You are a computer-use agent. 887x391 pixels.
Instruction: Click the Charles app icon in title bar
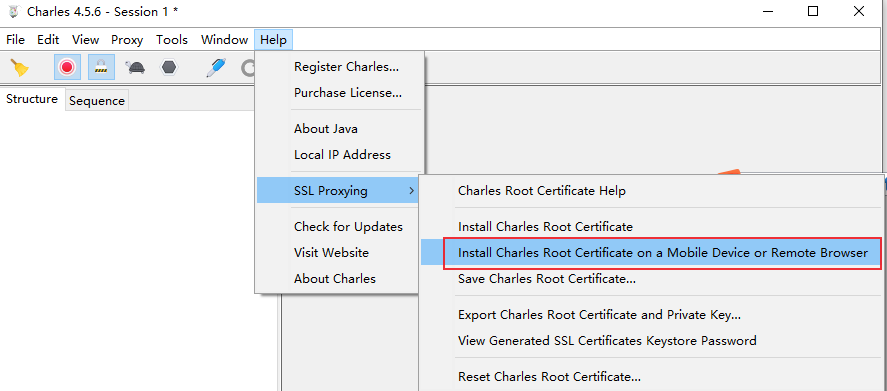(14, 11)
